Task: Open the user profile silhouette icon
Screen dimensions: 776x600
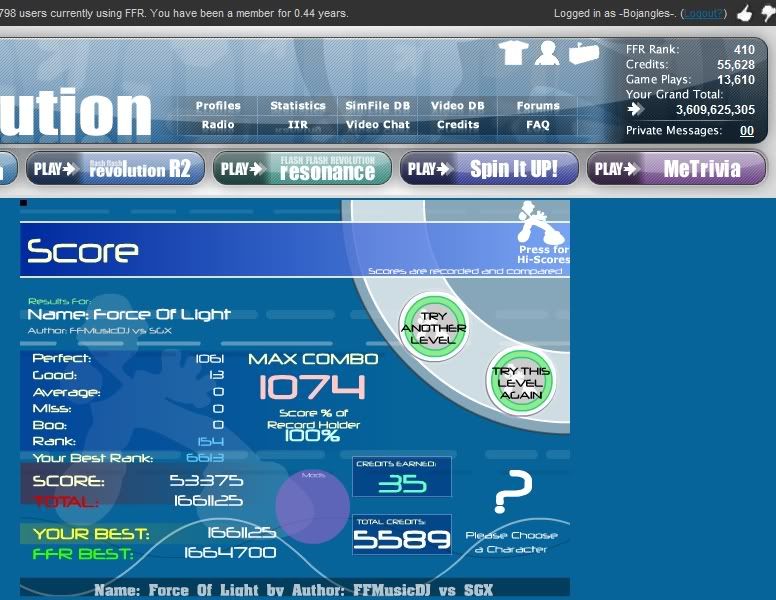Action: [546, 53]
